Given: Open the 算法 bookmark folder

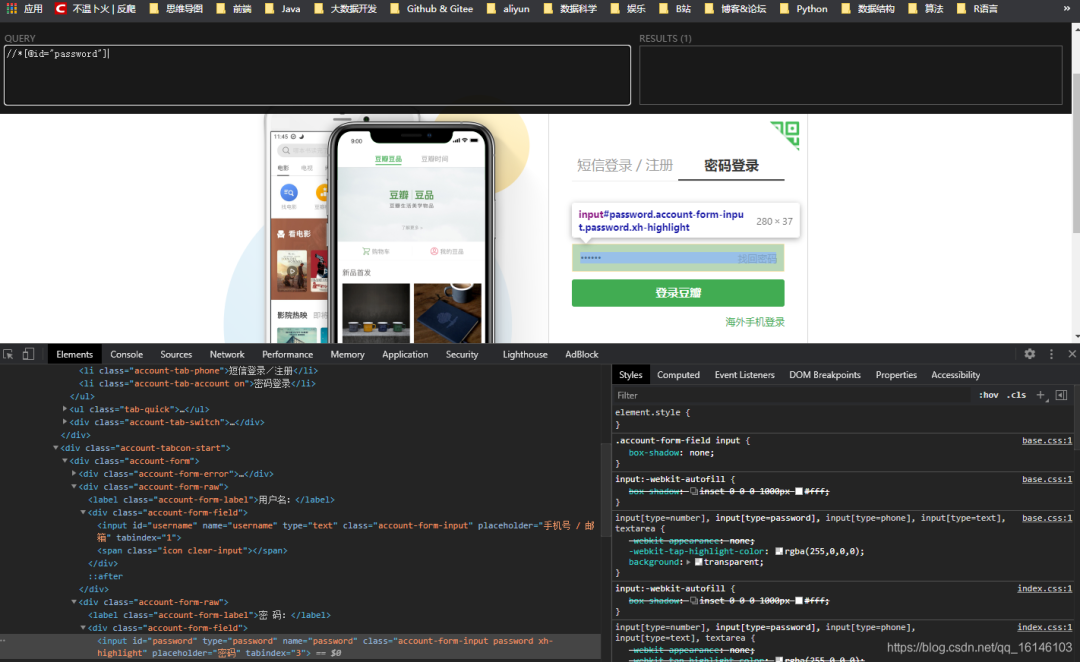Looking at the screenshot, I should coord(926,9).
